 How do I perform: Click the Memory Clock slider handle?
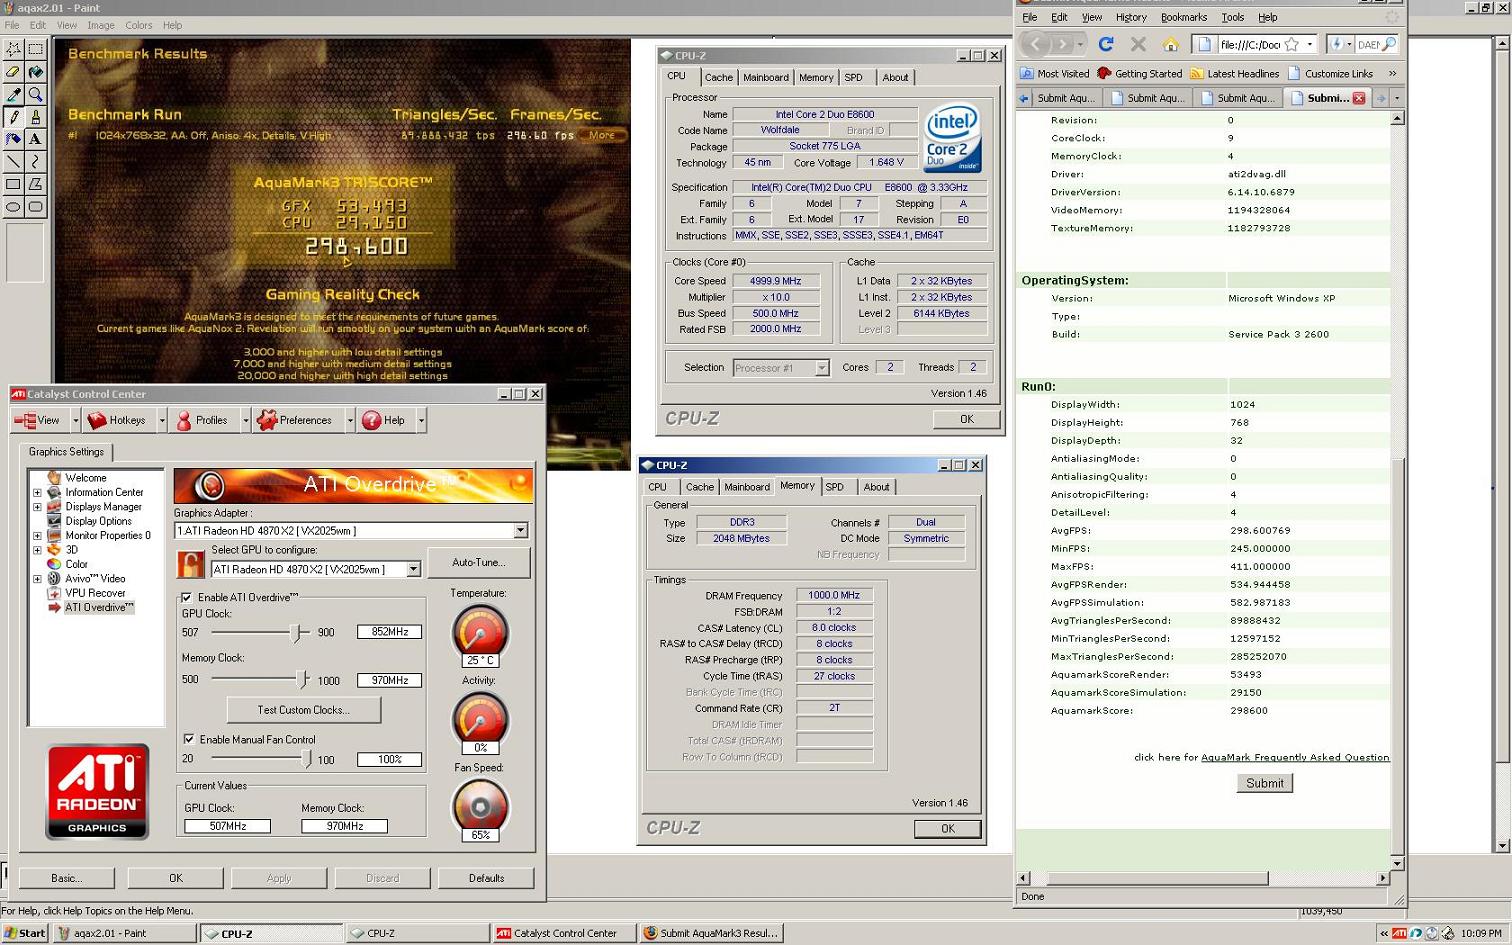(303, 680)
